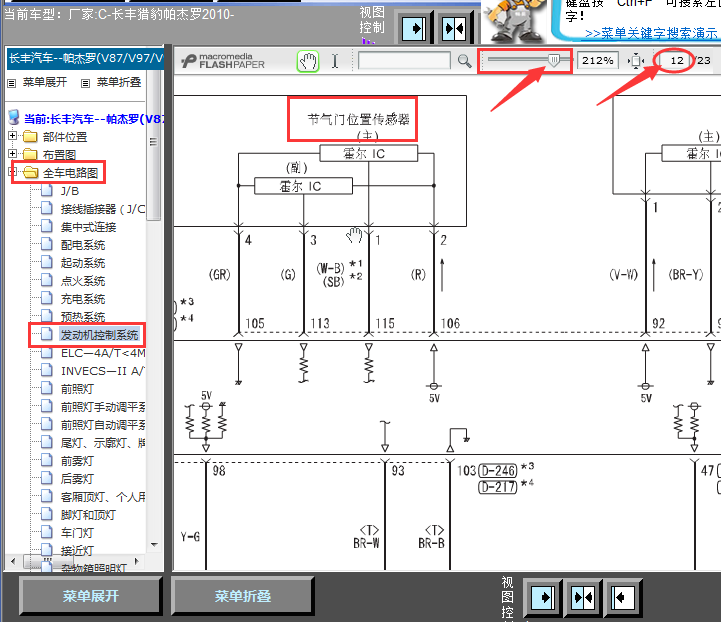Click the mechanic mascot image
Image resolution: width=721 pixels, height=622 pixels.
pos(513,22)
